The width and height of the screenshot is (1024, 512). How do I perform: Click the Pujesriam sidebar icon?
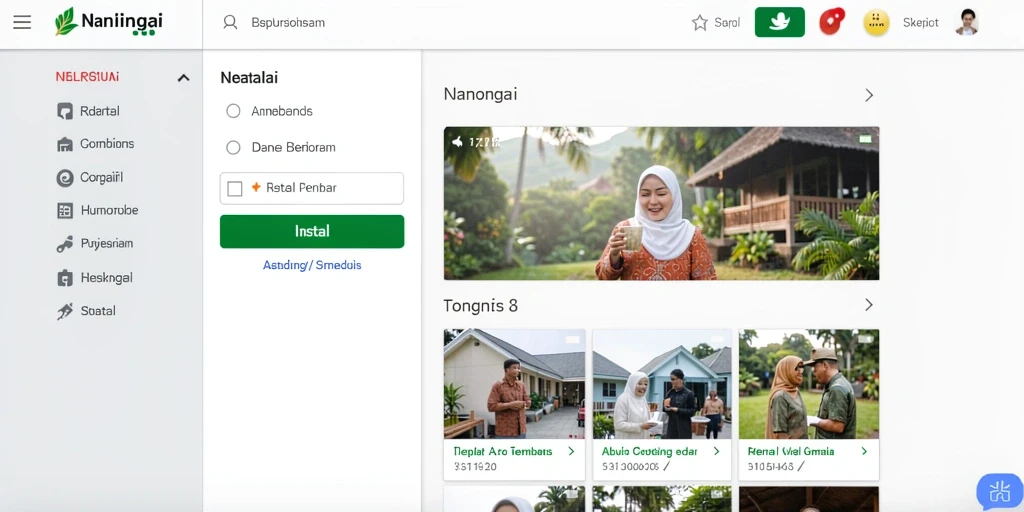point(65,244)
